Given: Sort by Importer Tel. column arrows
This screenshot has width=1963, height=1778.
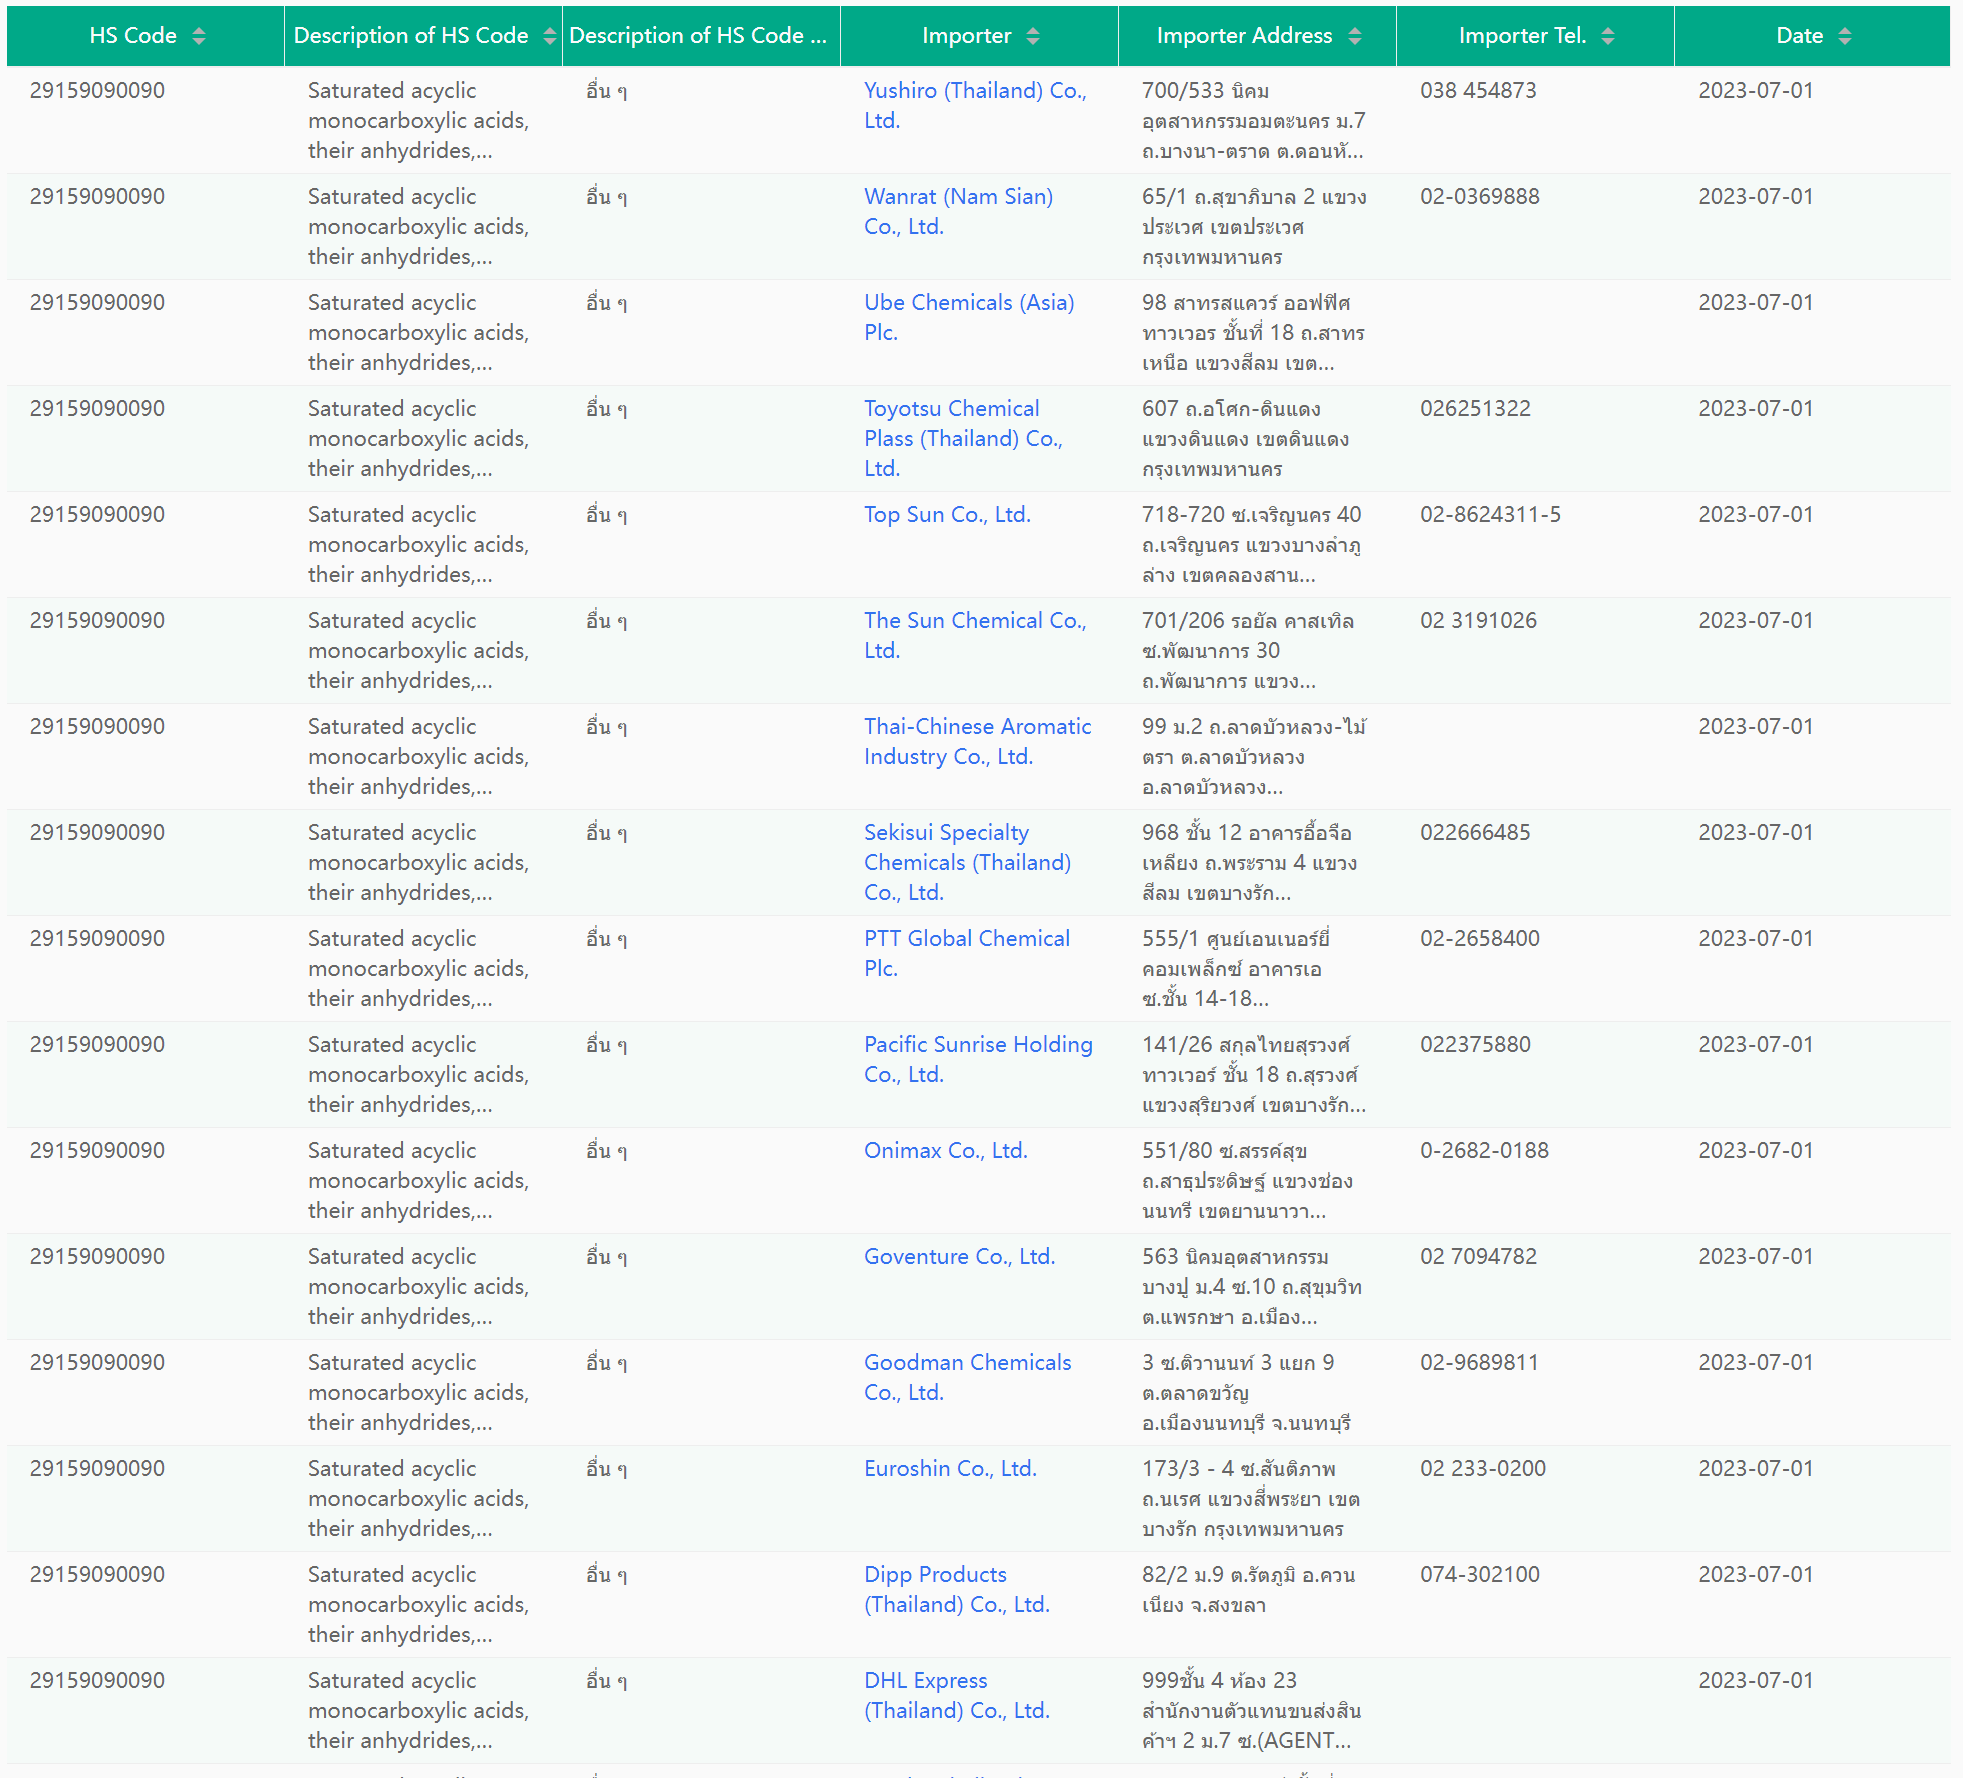Looking at the screenshot, I should [x=1608, y=36].
